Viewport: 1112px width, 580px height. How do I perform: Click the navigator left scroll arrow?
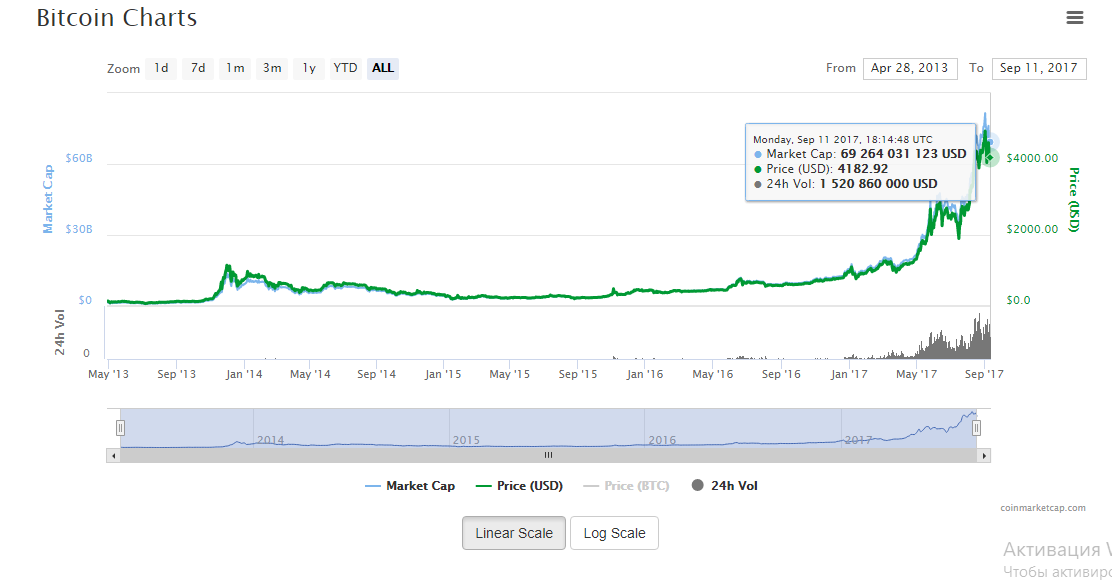(x=112, y=455)
